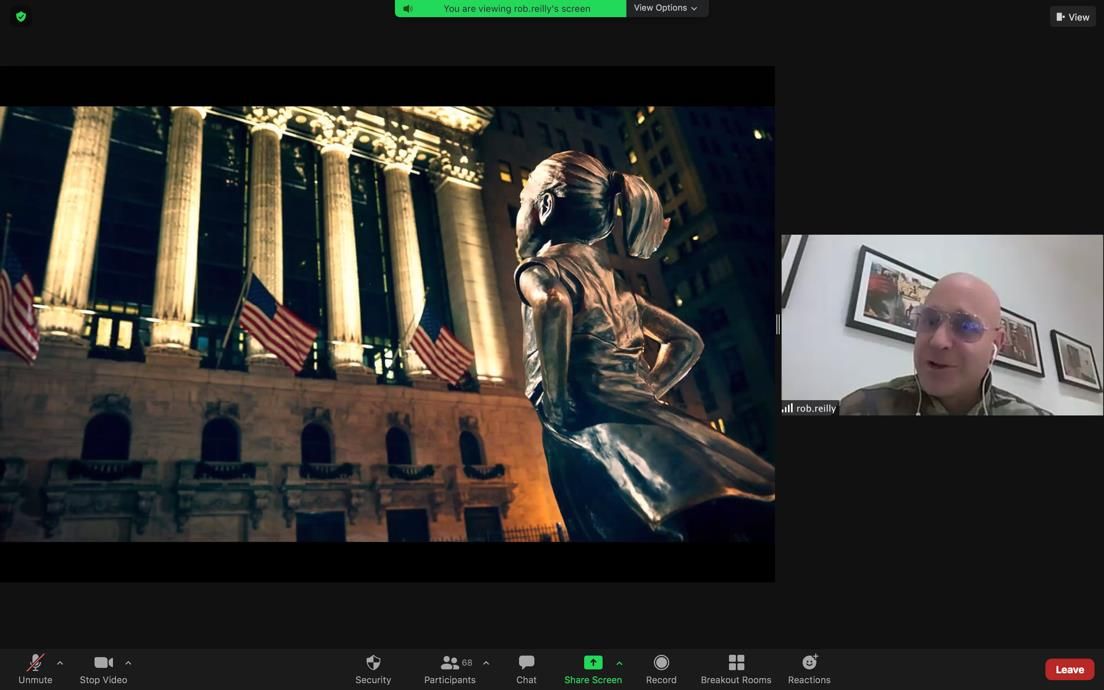Expand video options arrow beside Stop Video
This screenshot has width=1104, height=690.
click(128, 663)
